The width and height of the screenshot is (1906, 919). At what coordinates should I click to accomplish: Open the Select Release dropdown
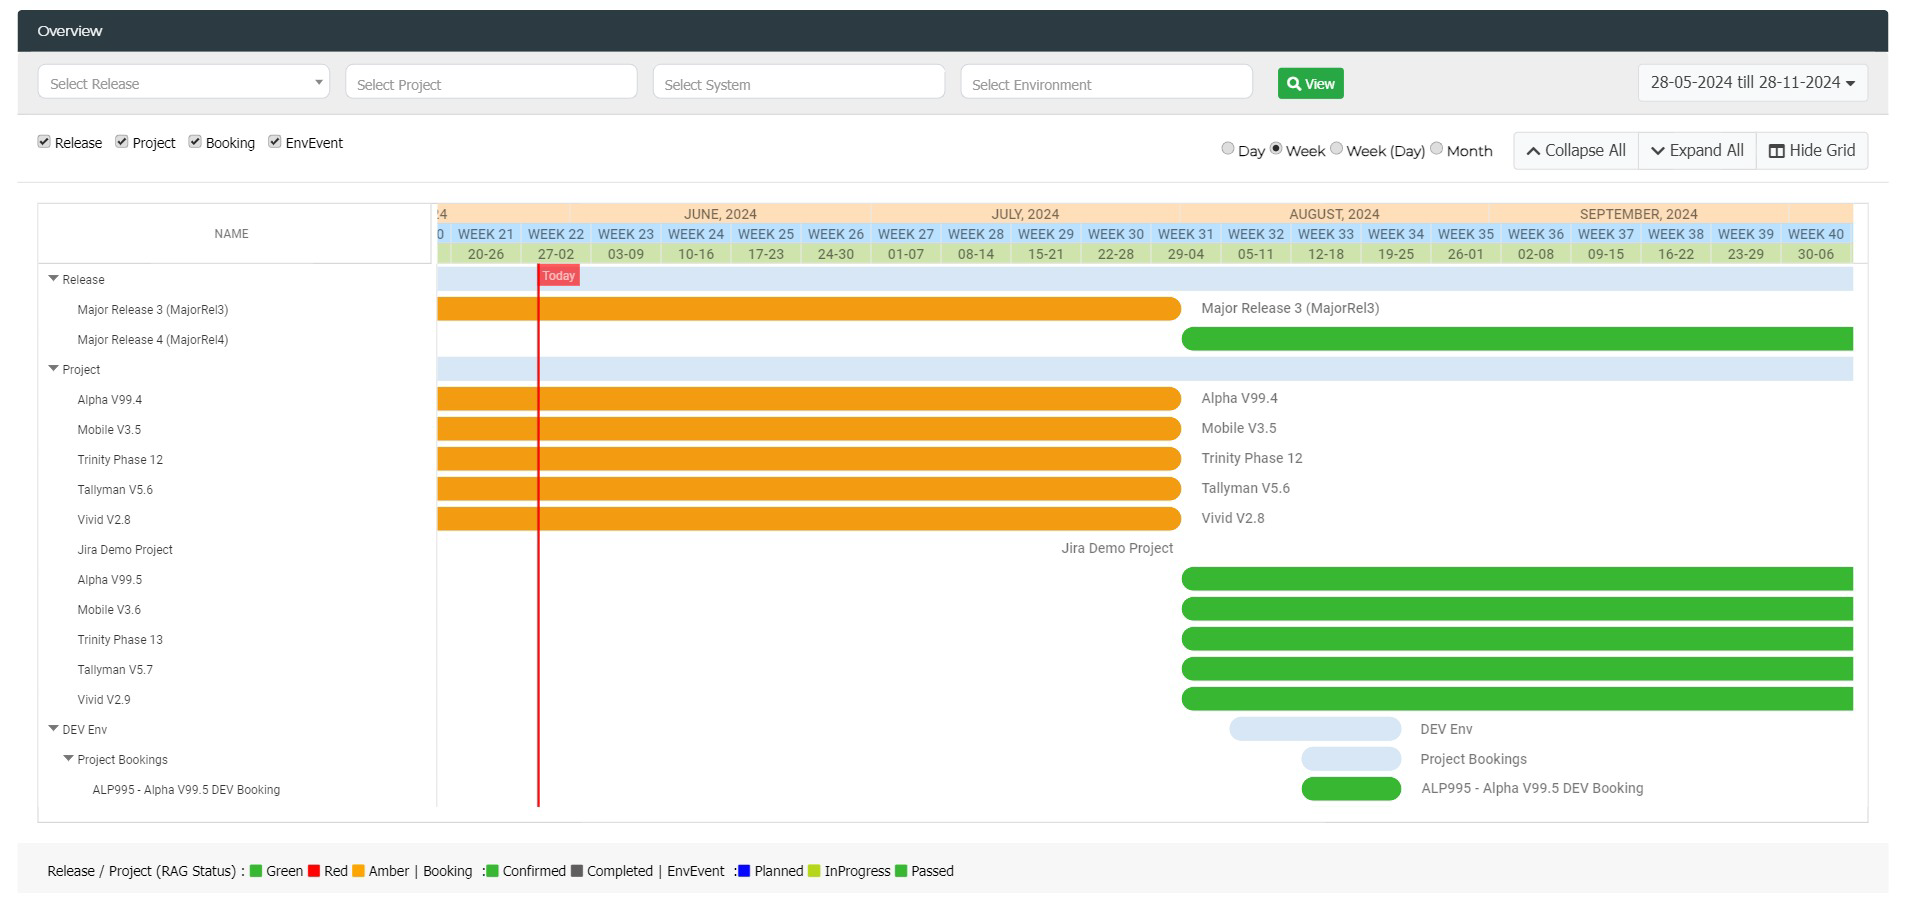(184, 83)
